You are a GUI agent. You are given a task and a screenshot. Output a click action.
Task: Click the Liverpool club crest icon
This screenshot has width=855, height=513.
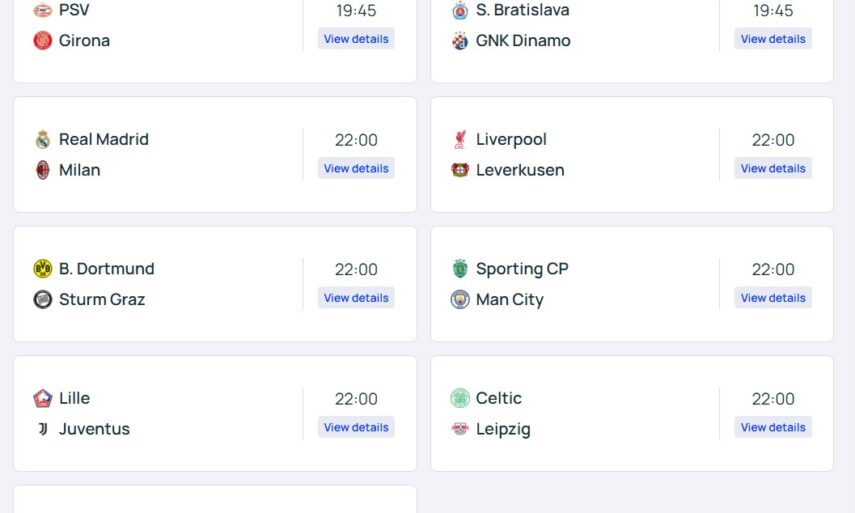pos(460,140)
